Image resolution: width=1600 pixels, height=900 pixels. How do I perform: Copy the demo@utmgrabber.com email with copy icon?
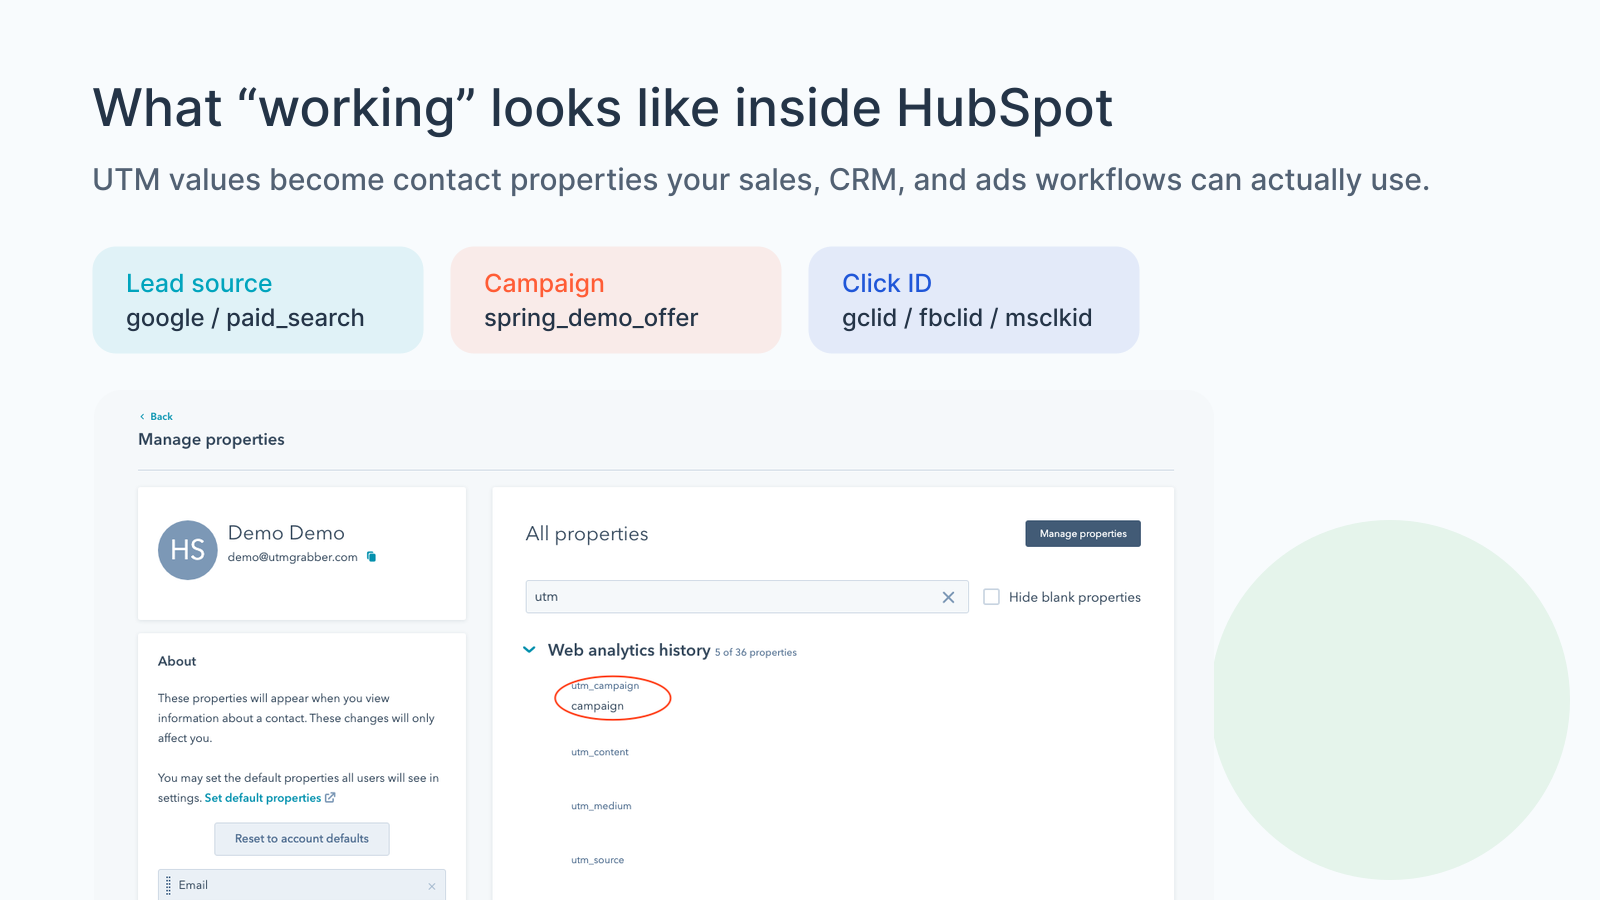tap(371, 557)
